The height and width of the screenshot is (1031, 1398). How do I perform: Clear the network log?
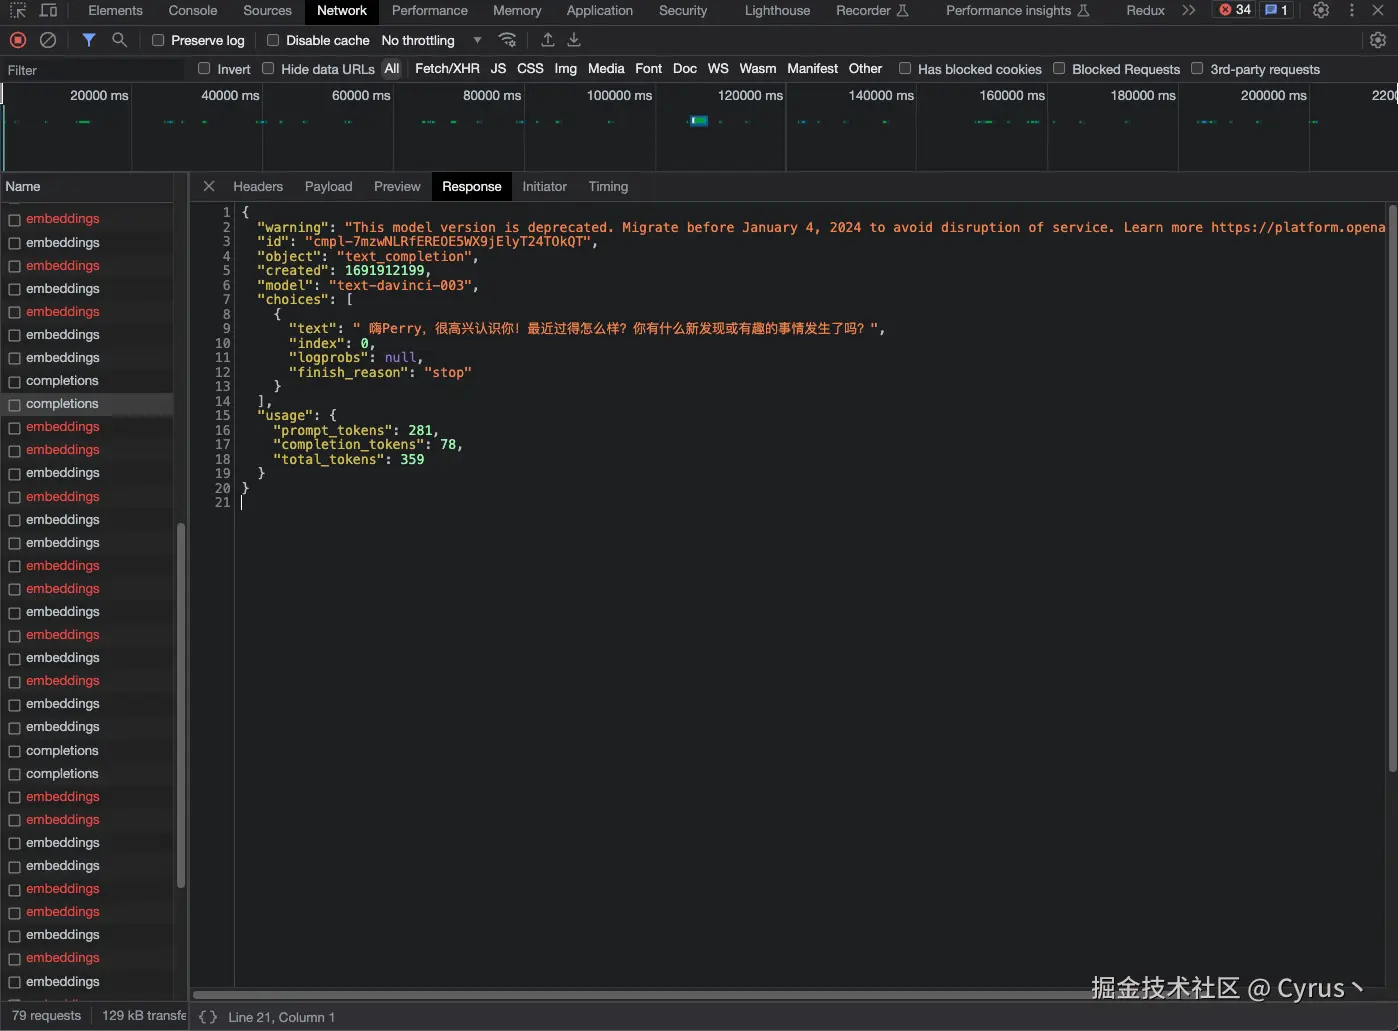click(48, 40)
